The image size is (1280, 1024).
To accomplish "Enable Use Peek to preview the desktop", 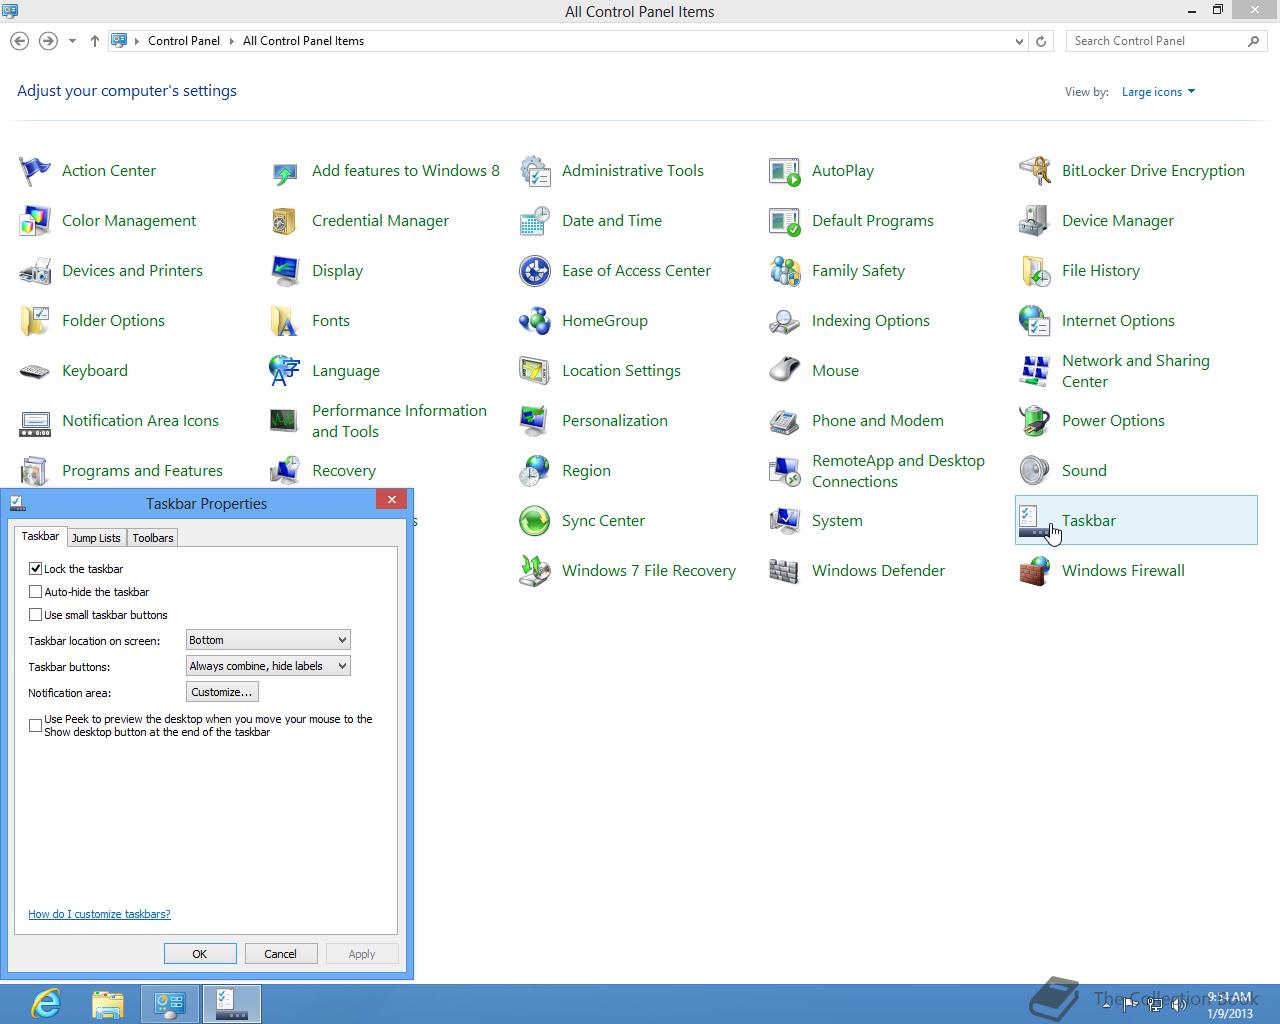I will click(36, 725).
